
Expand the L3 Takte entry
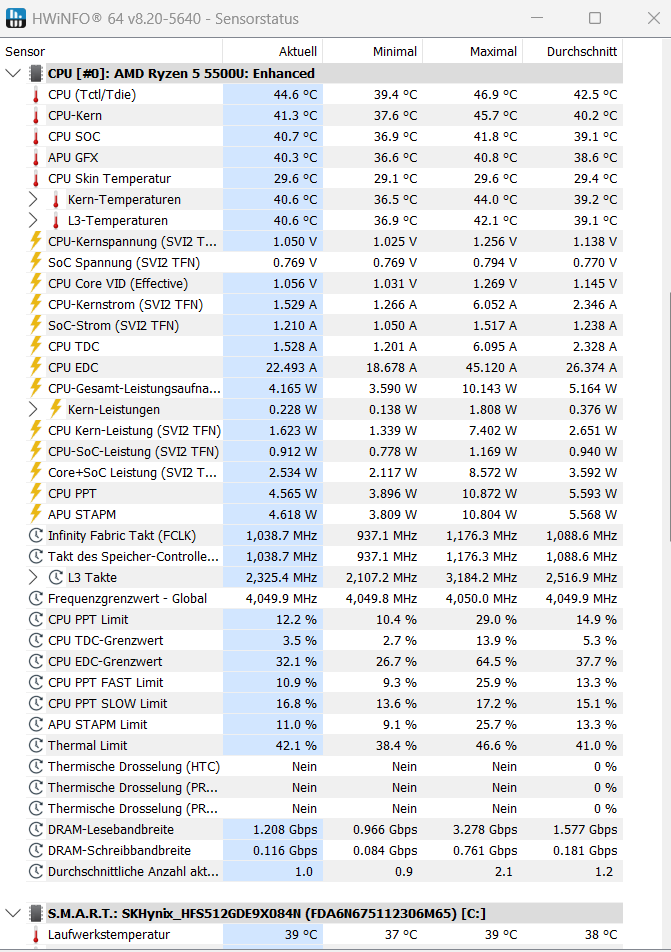tap(33, 577)
